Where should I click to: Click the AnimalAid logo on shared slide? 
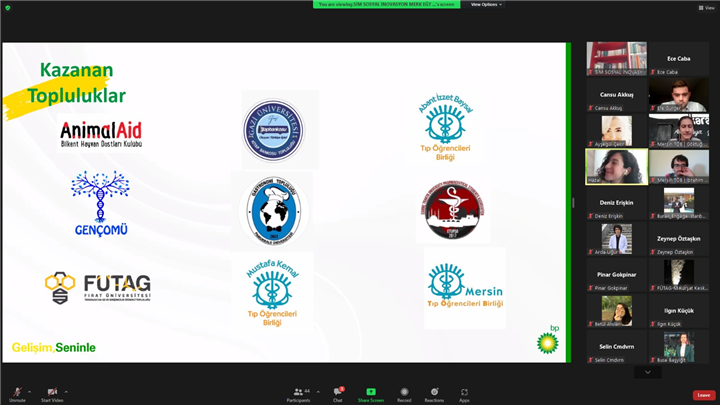pos(101,134)
